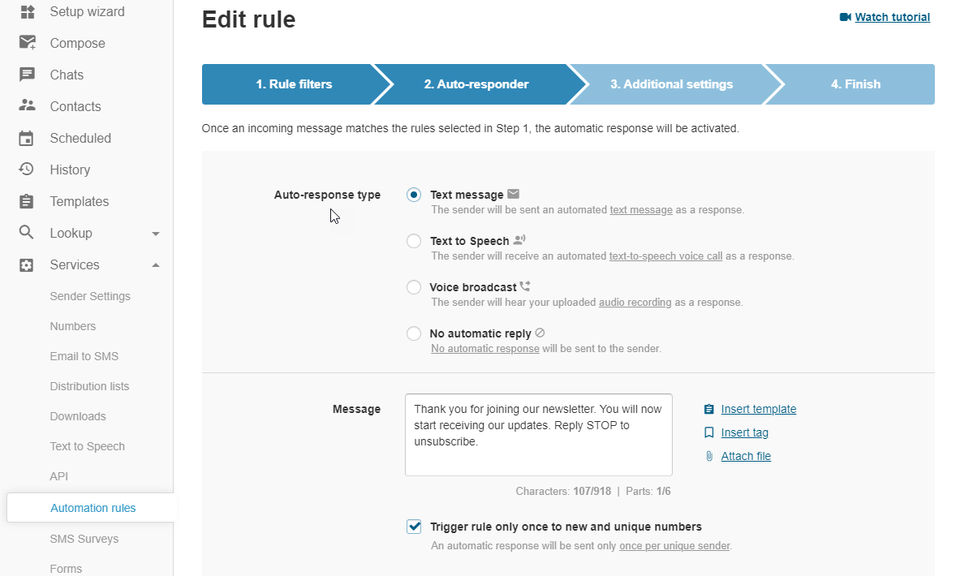Screen dimensions: 960x576
Task: Click the Scheduled calendar icon
Action: tap(28, 138)
